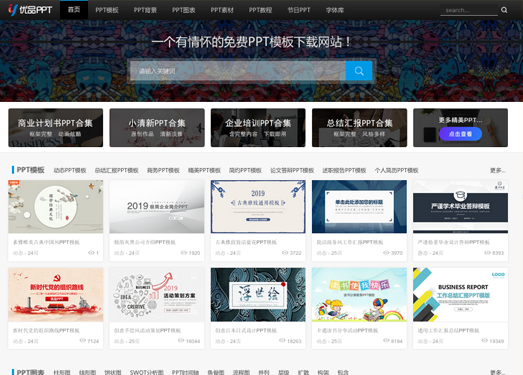
Task: Click the title text under the BUSINESS REPORT thumbnail
Action: pos(448,330)
